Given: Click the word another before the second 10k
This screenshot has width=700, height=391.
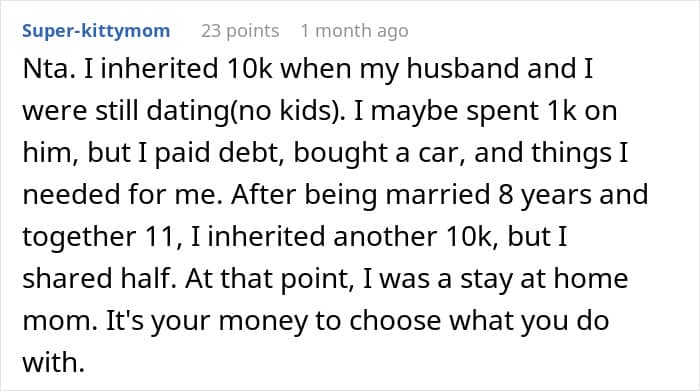Looking at the screenshot, I should [385, 237].
